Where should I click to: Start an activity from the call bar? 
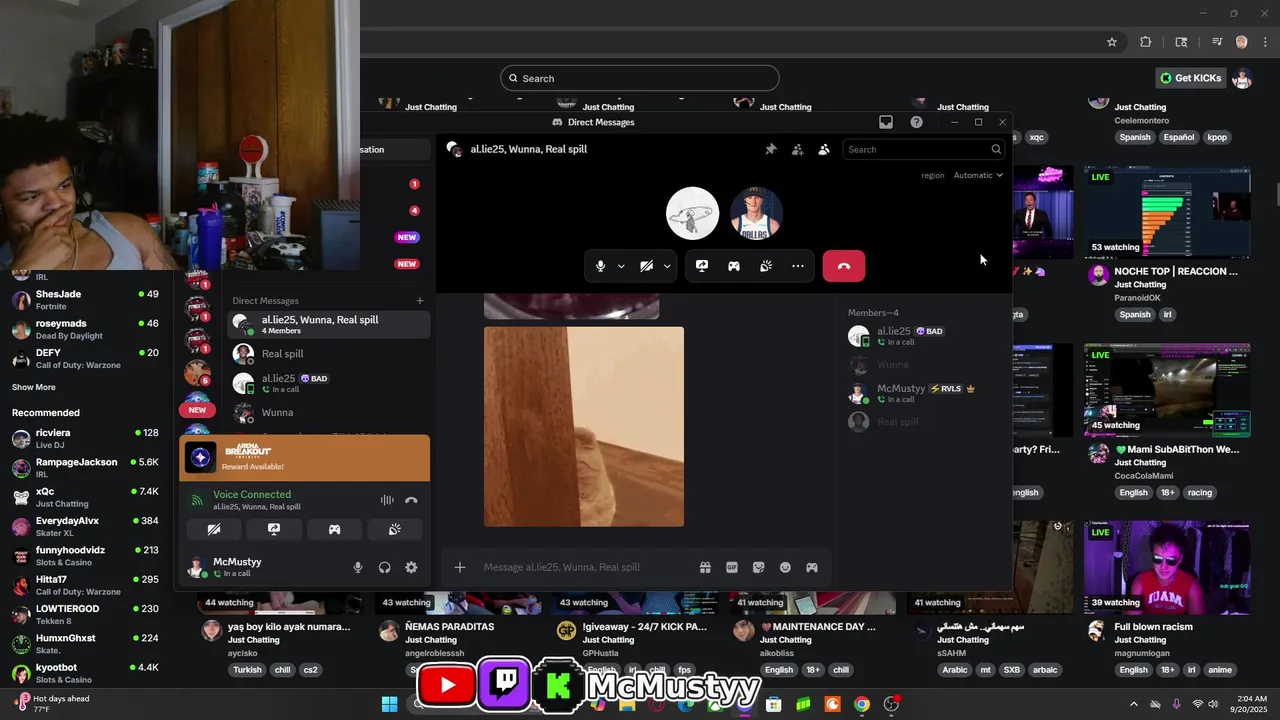[x=734, y=266]
